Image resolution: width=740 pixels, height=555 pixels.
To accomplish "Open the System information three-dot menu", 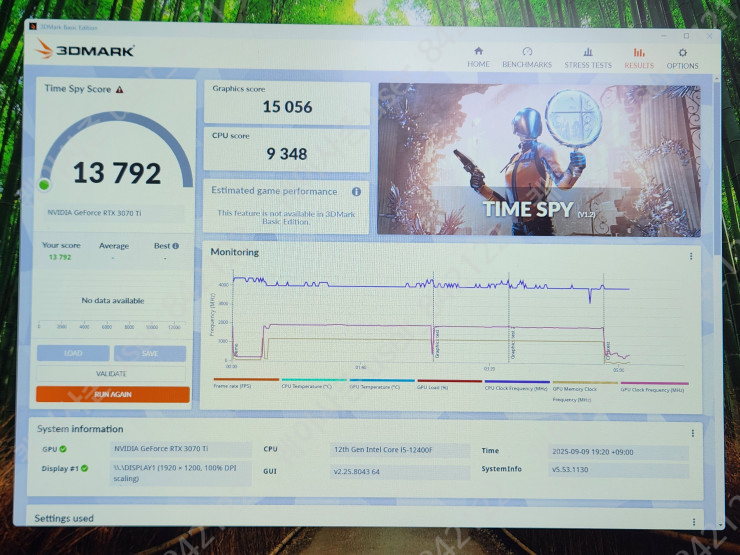I will (692, 433).
